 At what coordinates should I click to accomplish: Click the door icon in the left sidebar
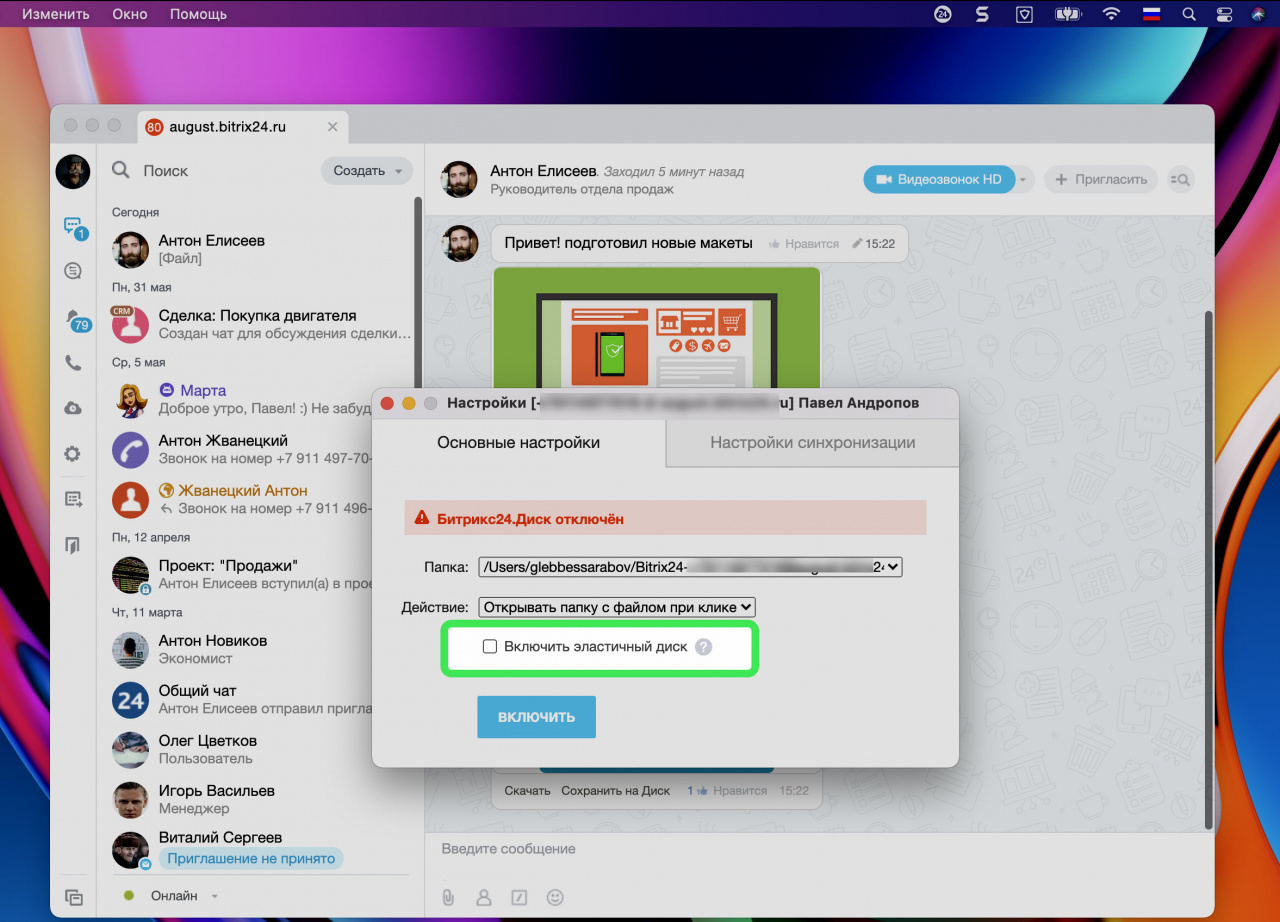coord(72,545)
